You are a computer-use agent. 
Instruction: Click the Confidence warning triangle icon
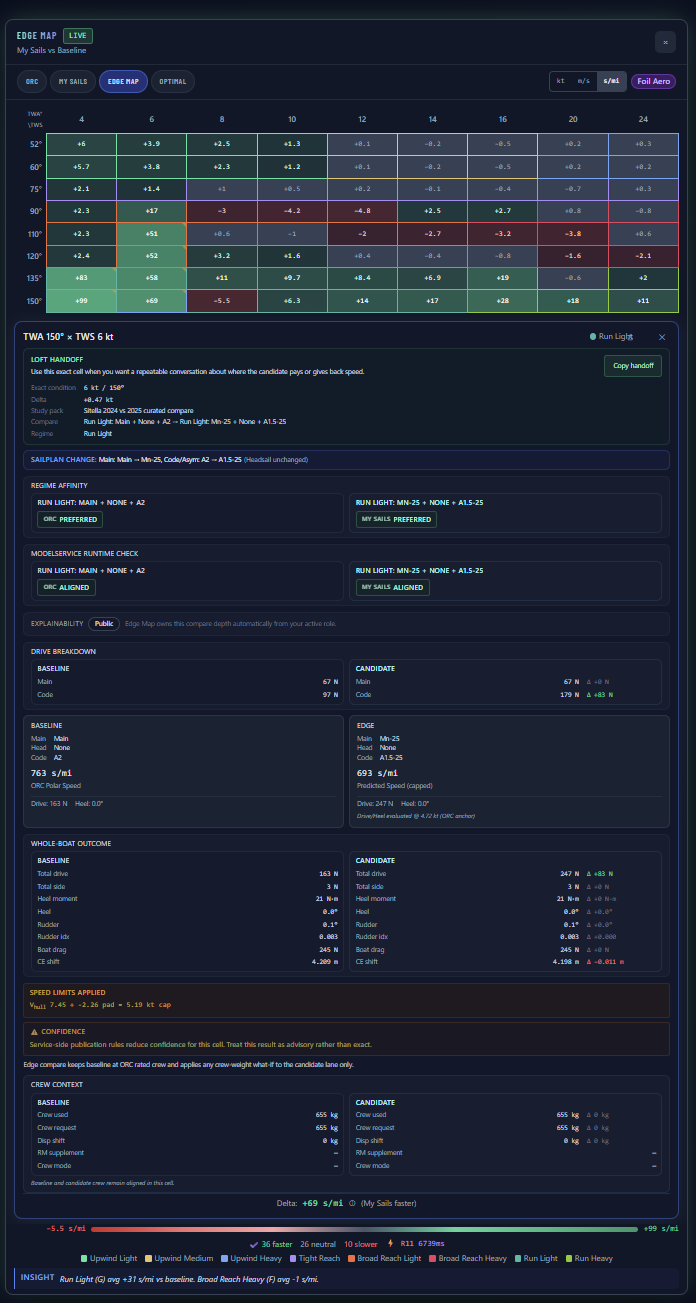(x=35, y=1031)
